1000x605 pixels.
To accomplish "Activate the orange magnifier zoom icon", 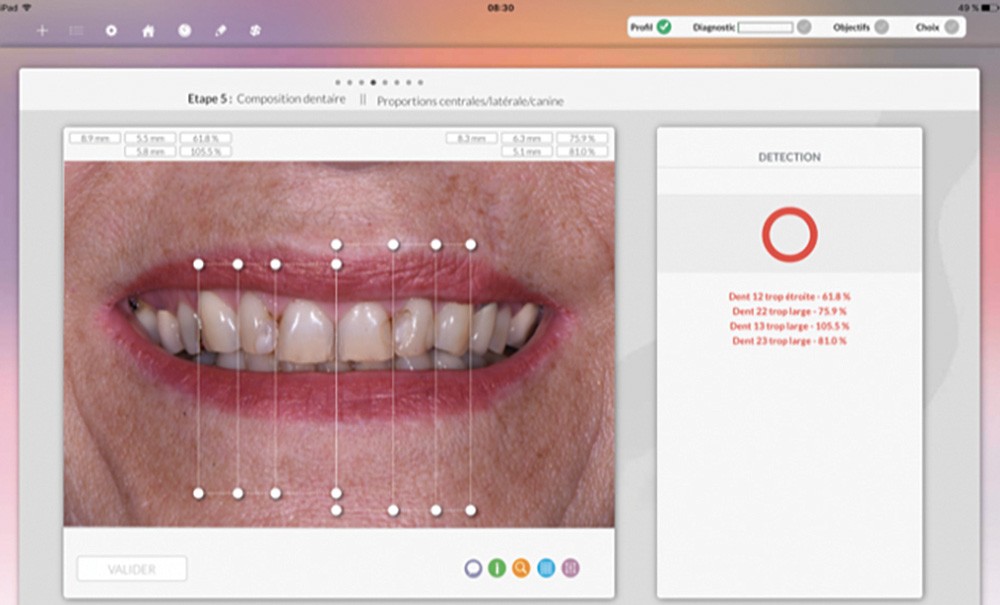I will [521, 568].
